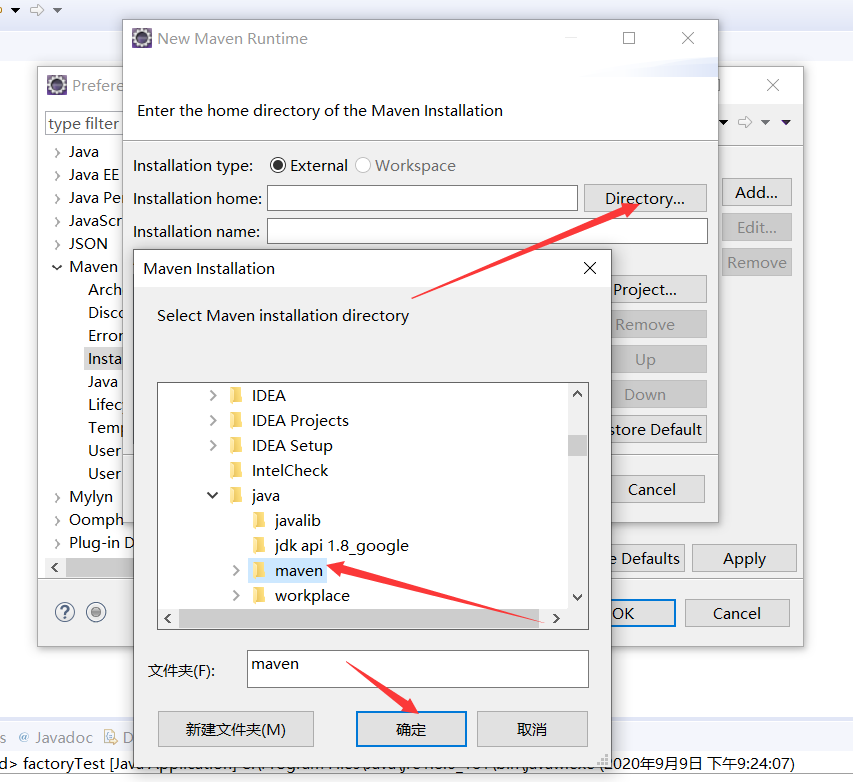853x782 pixels.
Task: Click Preferences forward navigation arrow icon
Action: (x=745, y=122)
